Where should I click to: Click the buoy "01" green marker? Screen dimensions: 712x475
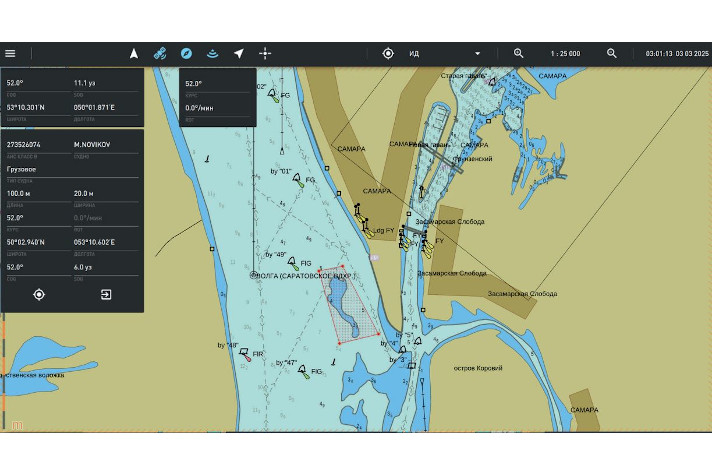(299, 182)
